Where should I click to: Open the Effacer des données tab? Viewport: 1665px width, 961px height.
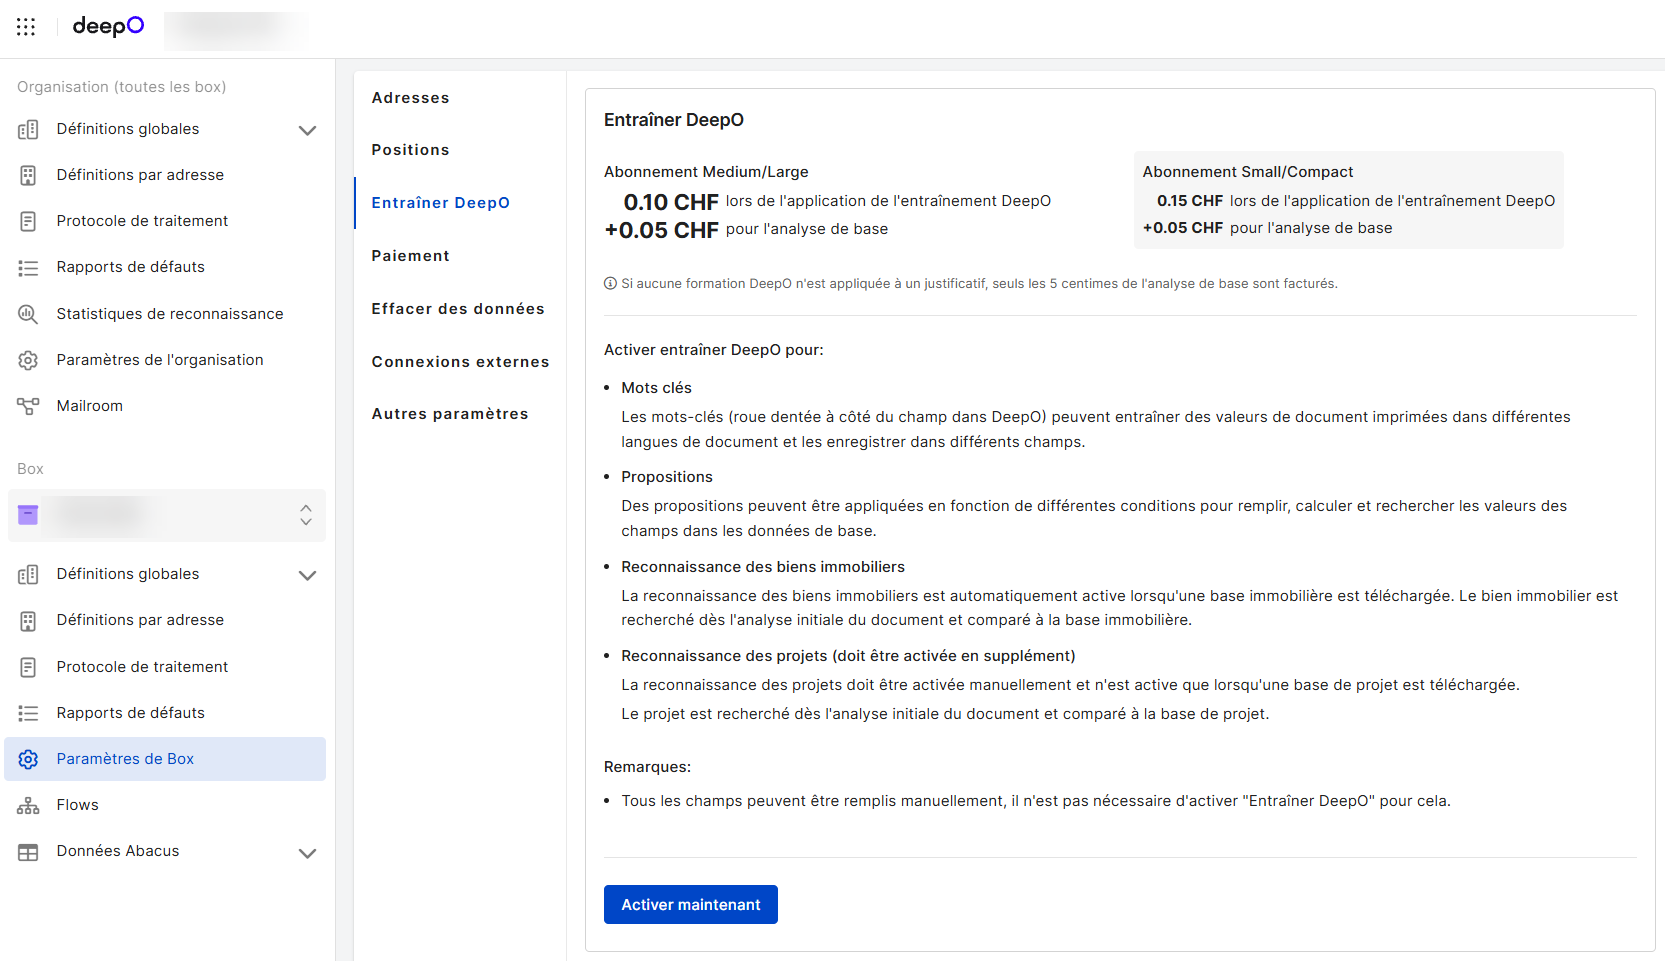[458, 309]
